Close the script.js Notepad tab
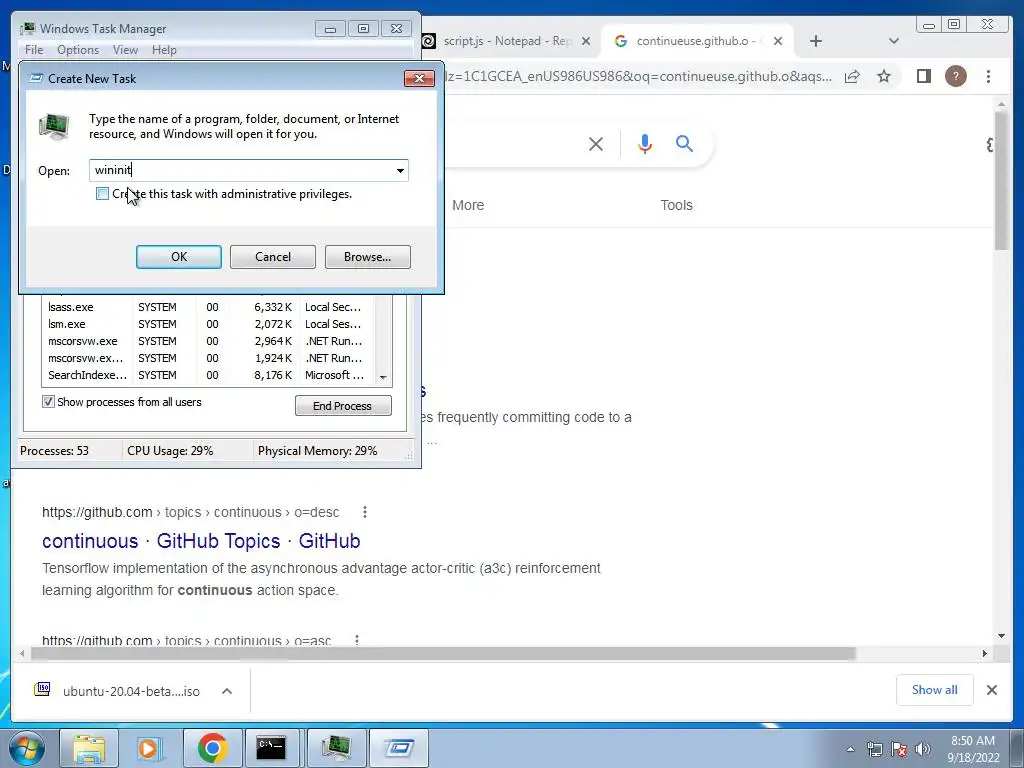Image resolution: width=1024 pixels, height=768 pixels. [586, 41]
